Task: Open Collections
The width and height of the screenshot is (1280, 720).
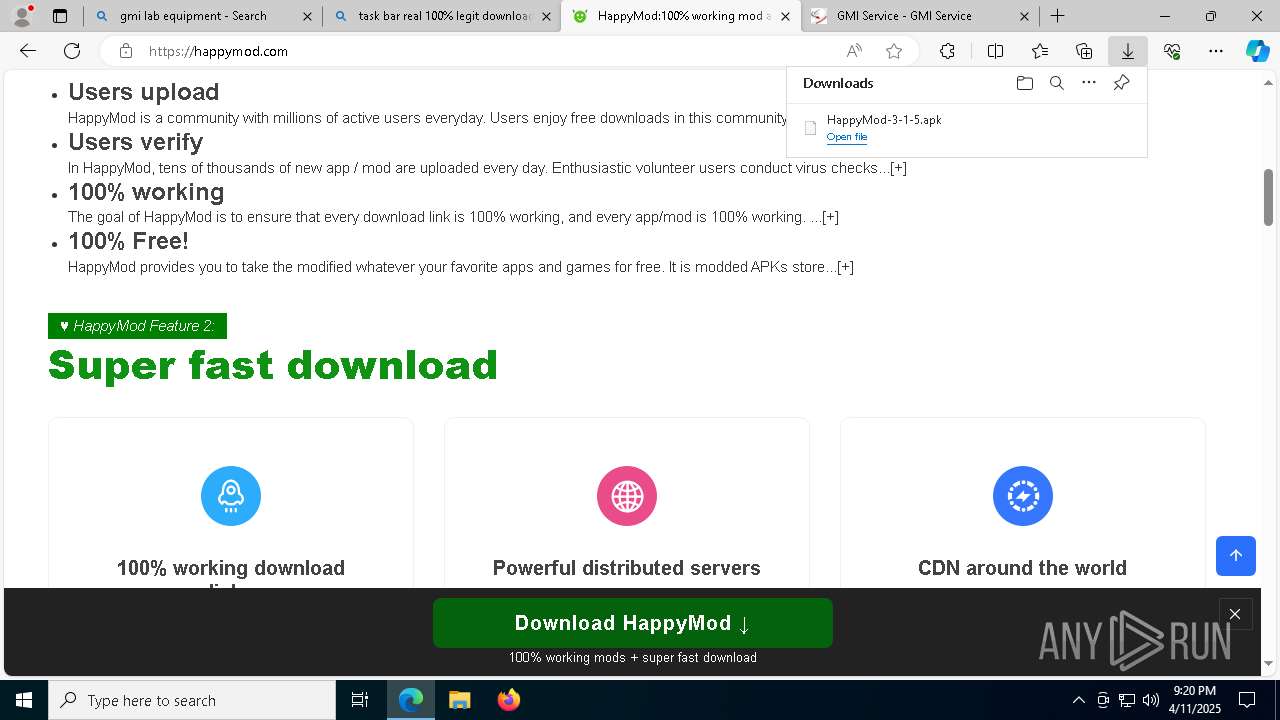Action: pos(1084,51)
